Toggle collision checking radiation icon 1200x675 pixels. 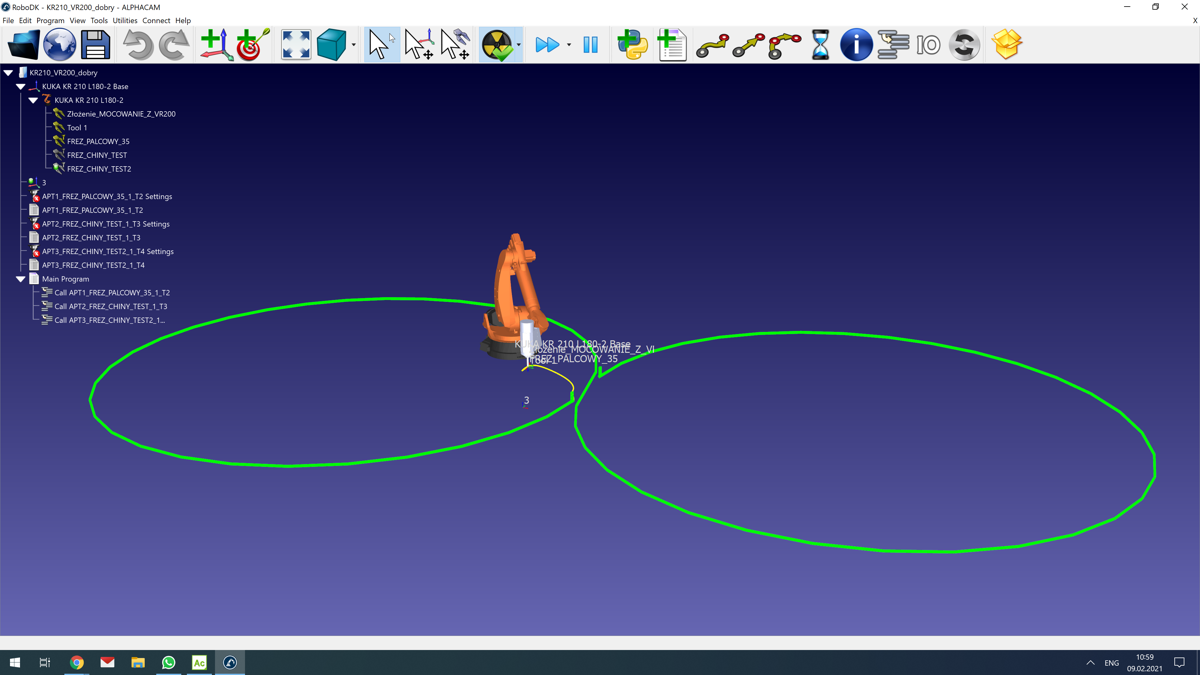(497, 45)
